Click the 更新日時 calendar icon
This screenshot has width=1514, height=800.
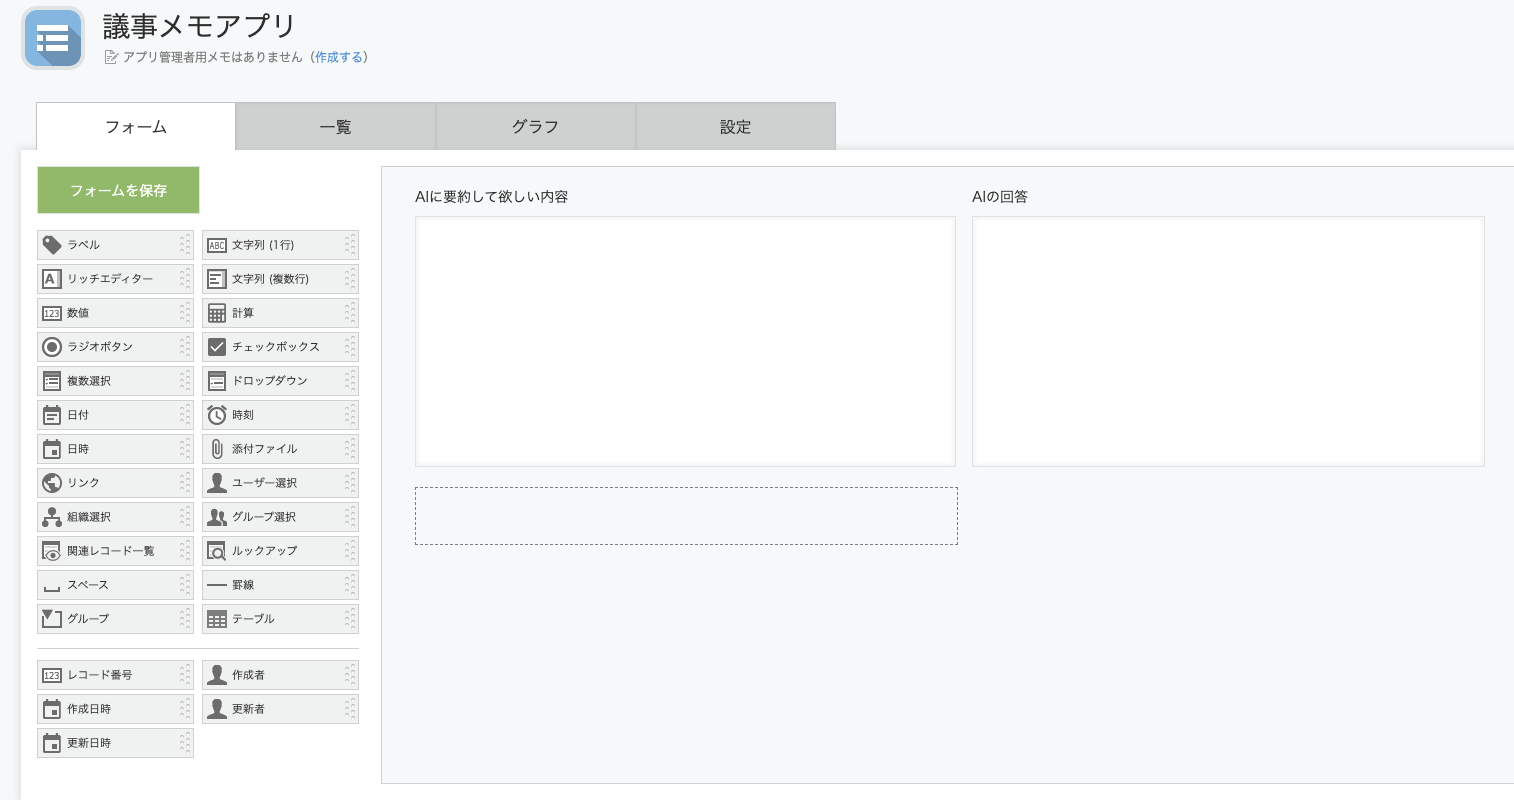(52, 743)
